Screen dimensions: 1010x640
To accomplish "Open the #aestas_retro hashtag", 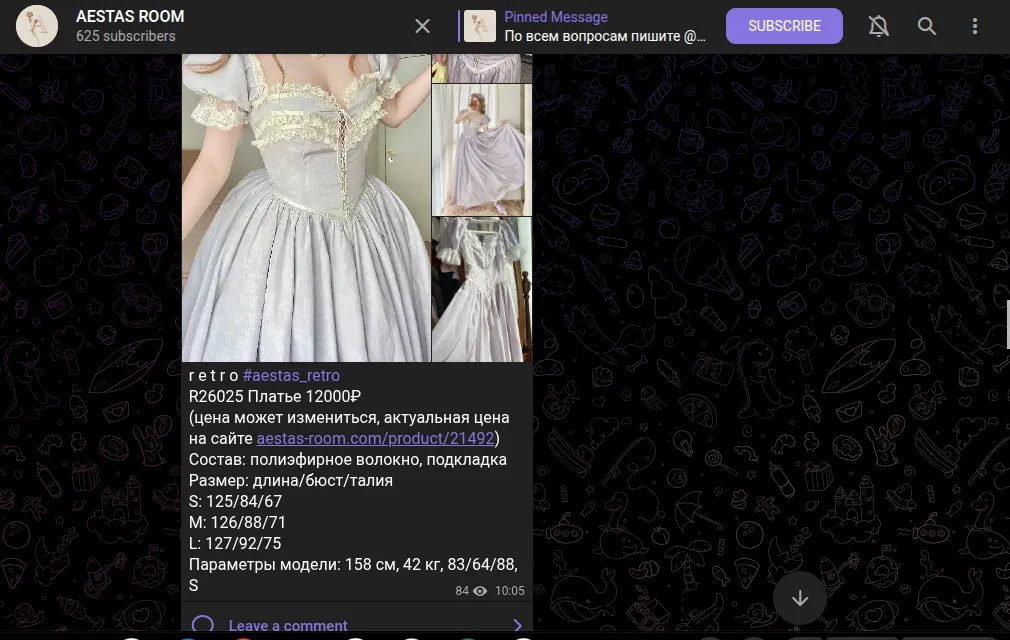I will pyautogui.click(x=291, y=375).
